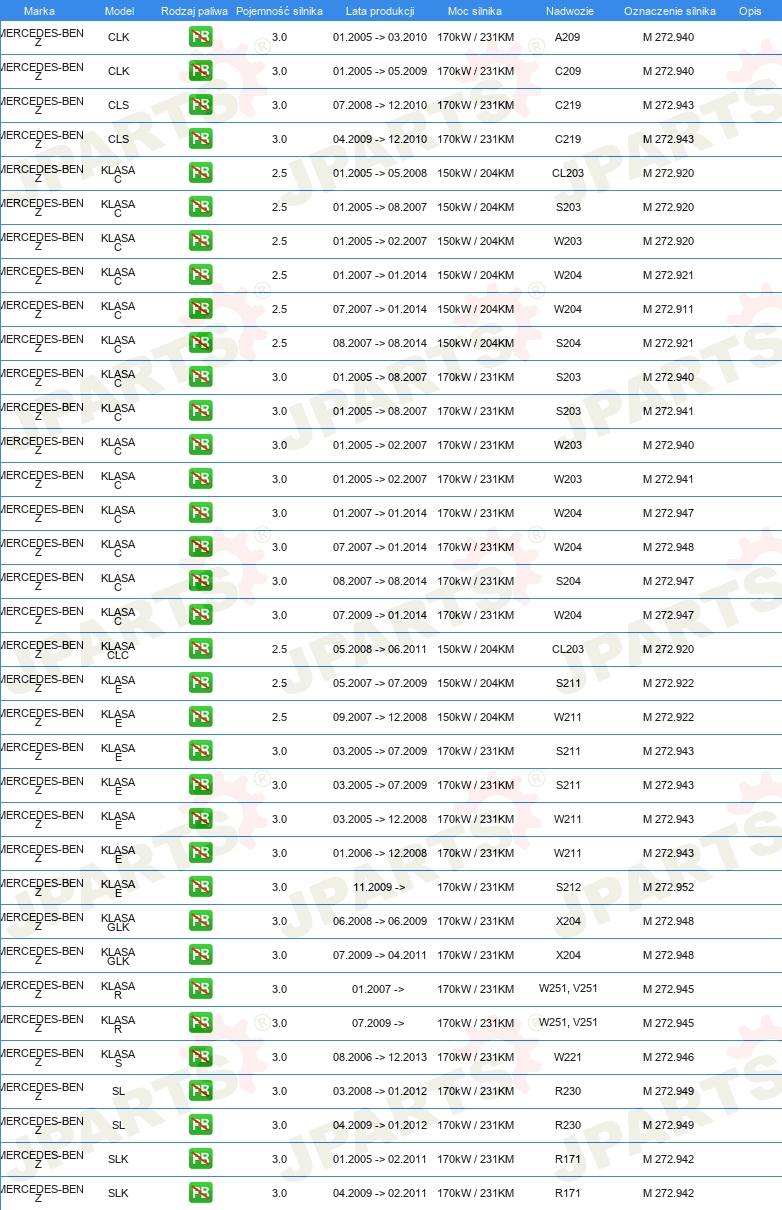Image resolution: width=782 pixels, height=1210 pixels.
Task: Select engine code M 272.946
Action: [668, 1058]
